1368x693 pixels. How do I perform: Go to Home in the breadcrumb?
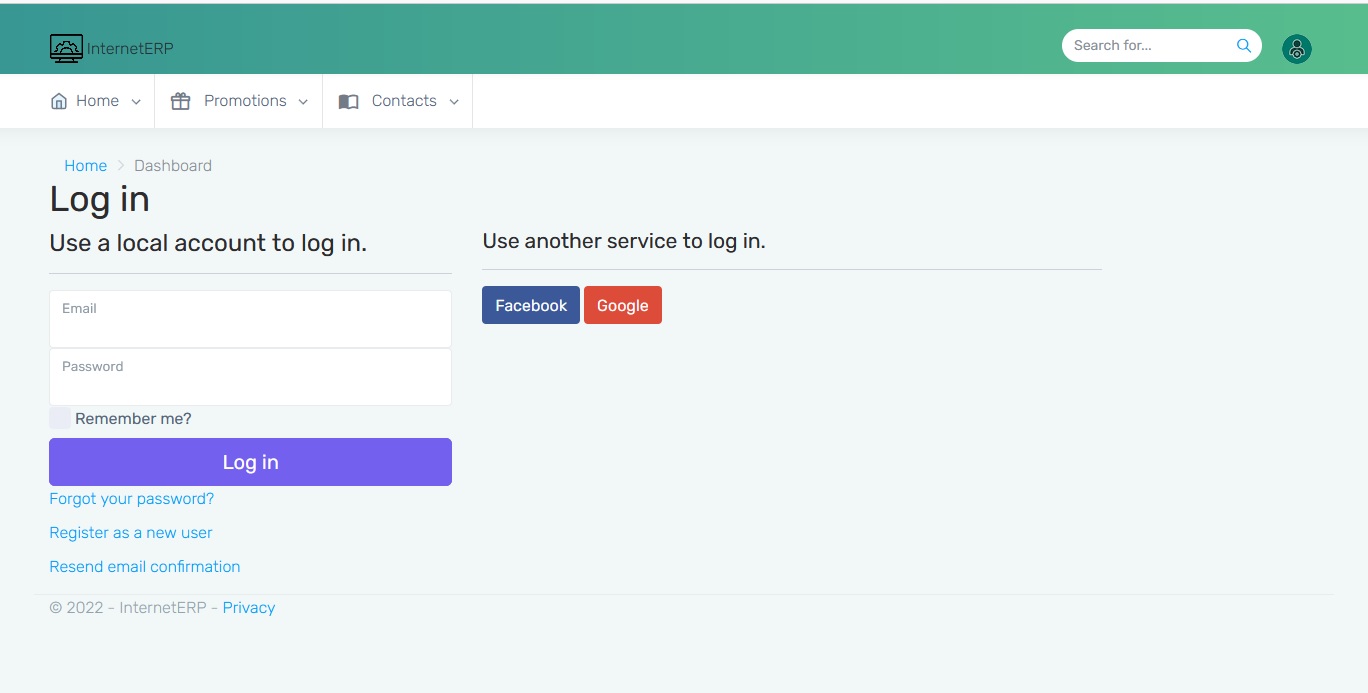86,166
